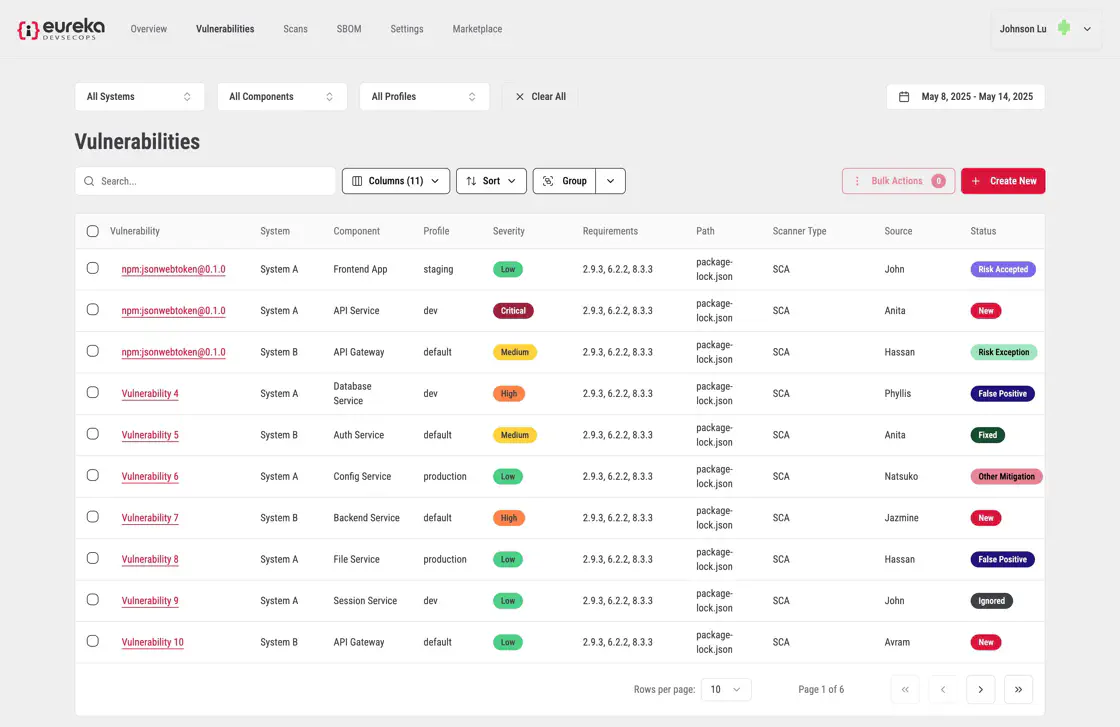Tick the checkbox for Vulnerability 10

point(93,641)
